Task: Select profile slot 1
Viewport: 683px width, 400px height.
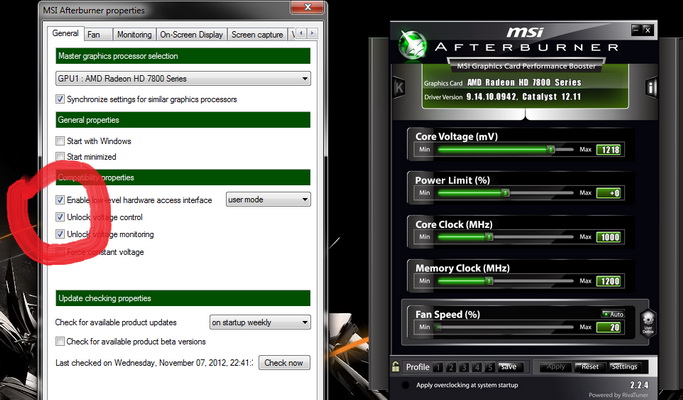Action: pos(438,367)
